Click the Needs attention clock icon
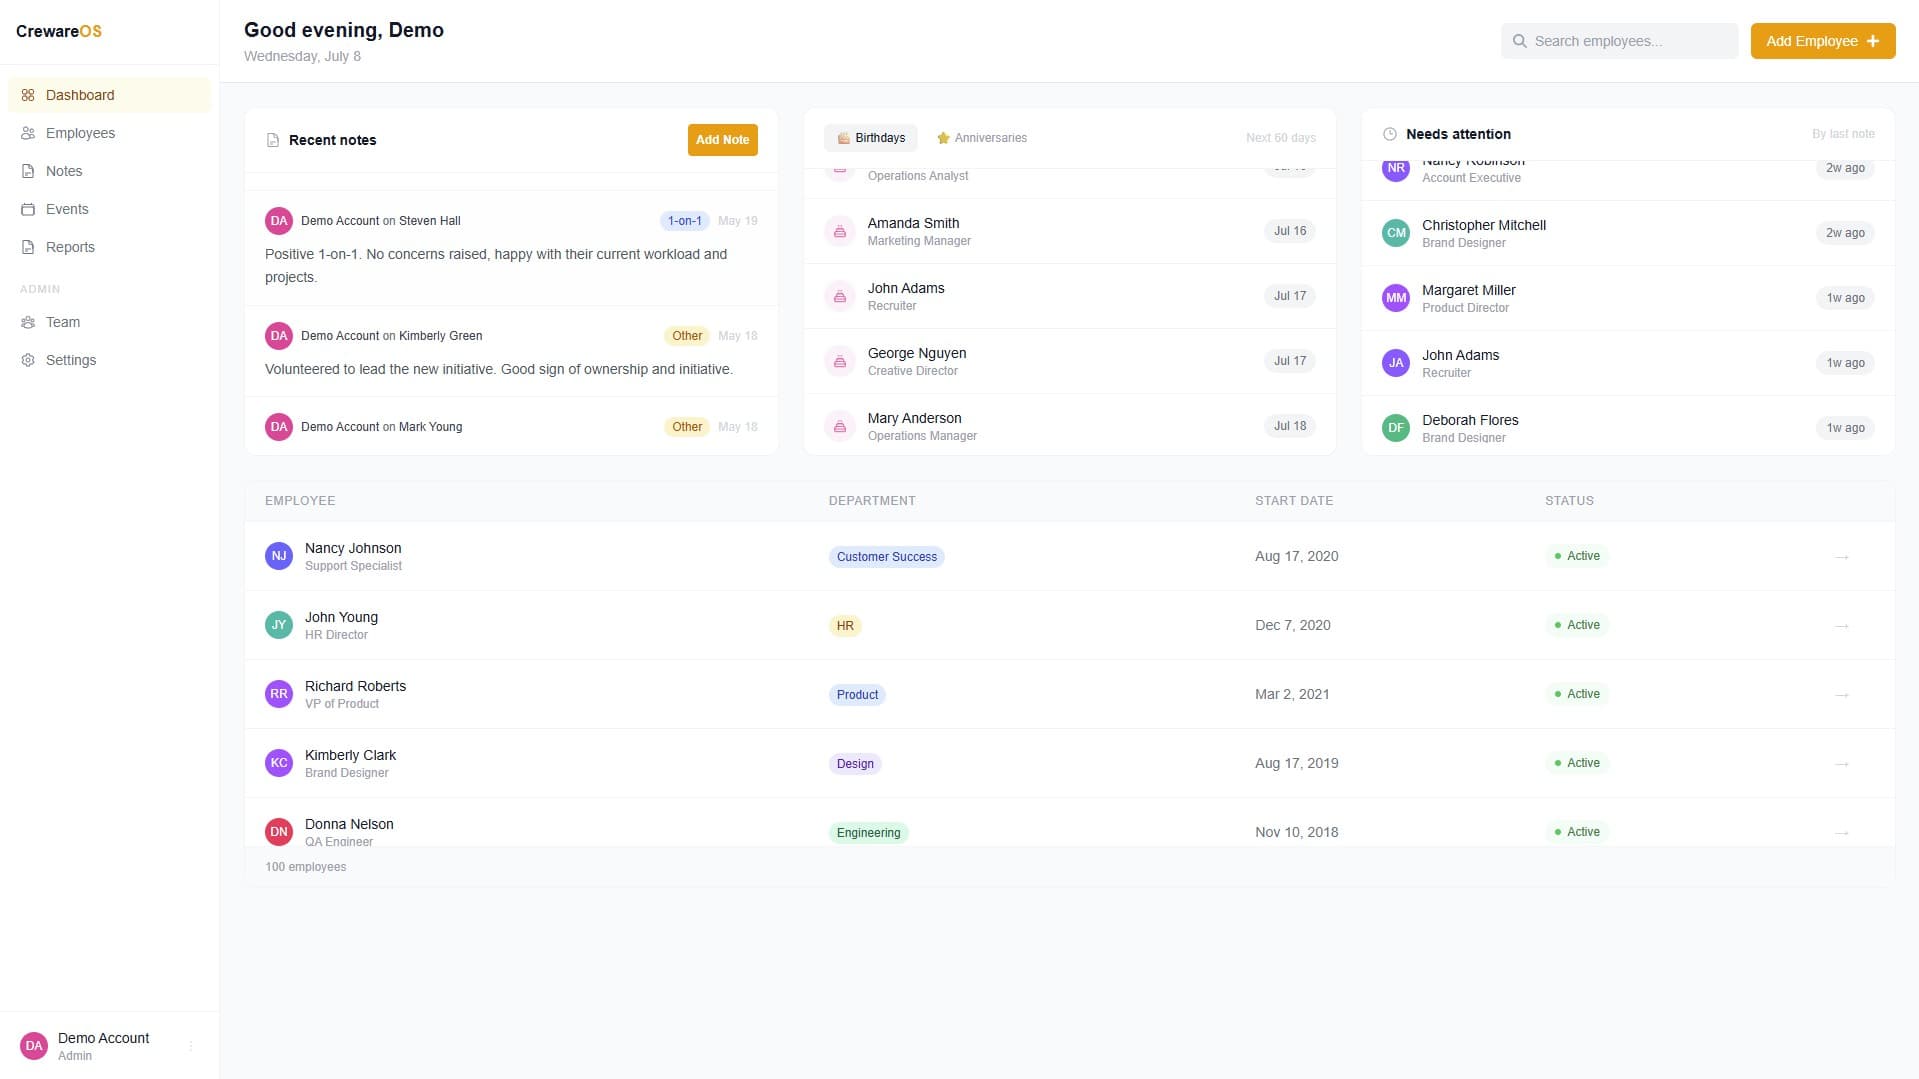Screen dimensions: 1919x1079 pos(1389,134)
